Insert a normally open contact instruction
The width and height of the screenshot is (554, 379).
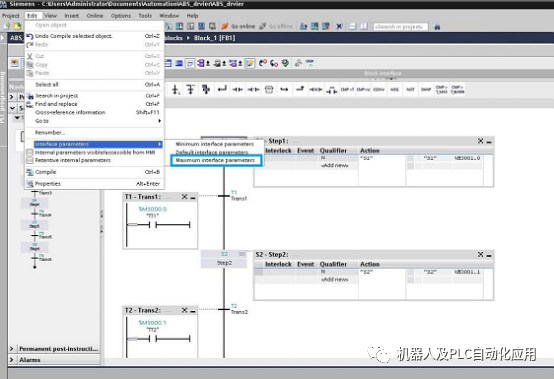coord(237,90)
